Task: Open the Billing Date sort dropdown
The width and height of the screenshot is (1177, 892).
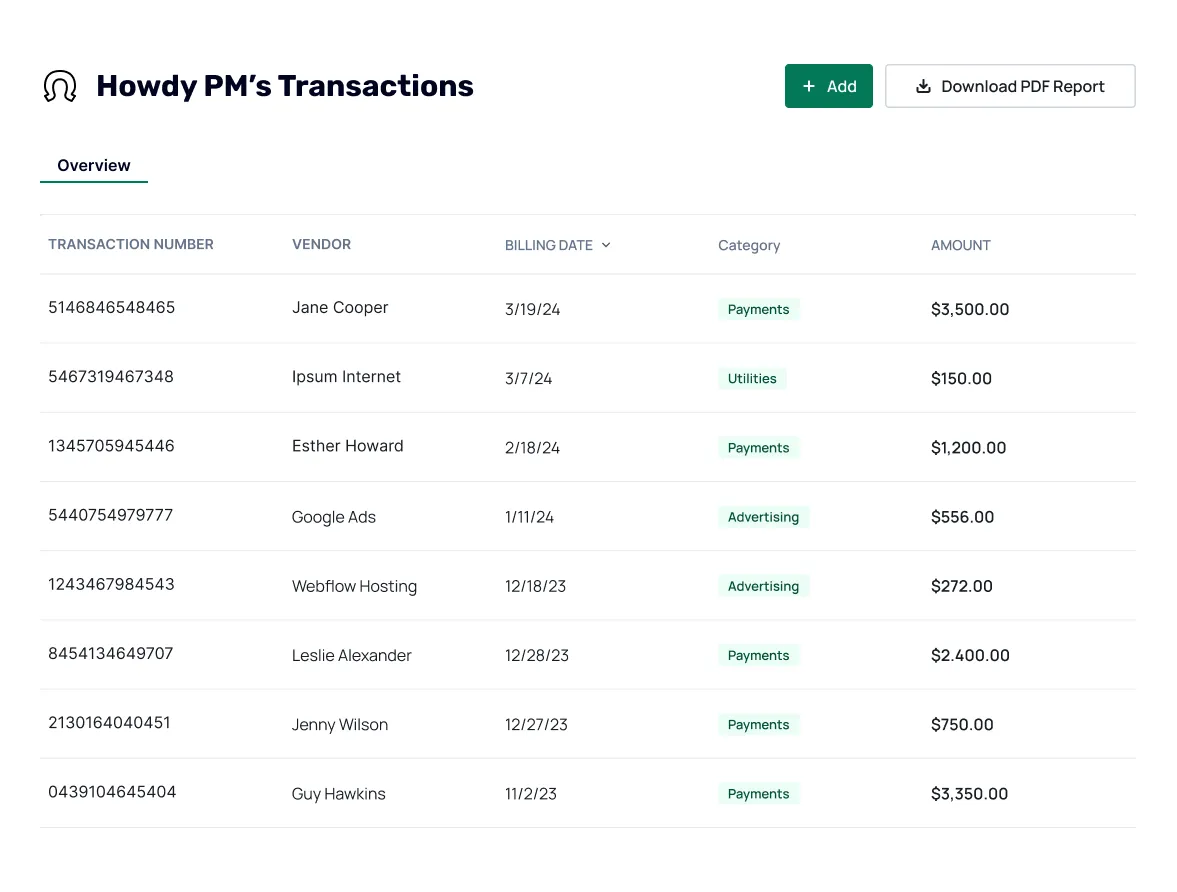Action: pyautogui.click(x=608, y=244)
